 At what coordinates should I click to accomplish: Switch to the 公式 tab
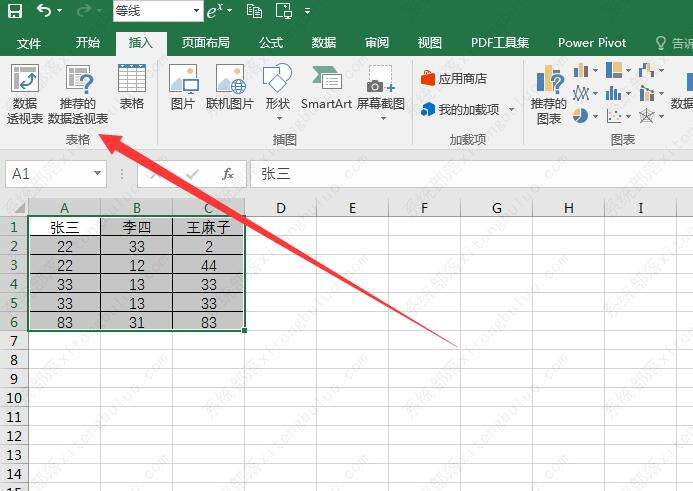271,42
